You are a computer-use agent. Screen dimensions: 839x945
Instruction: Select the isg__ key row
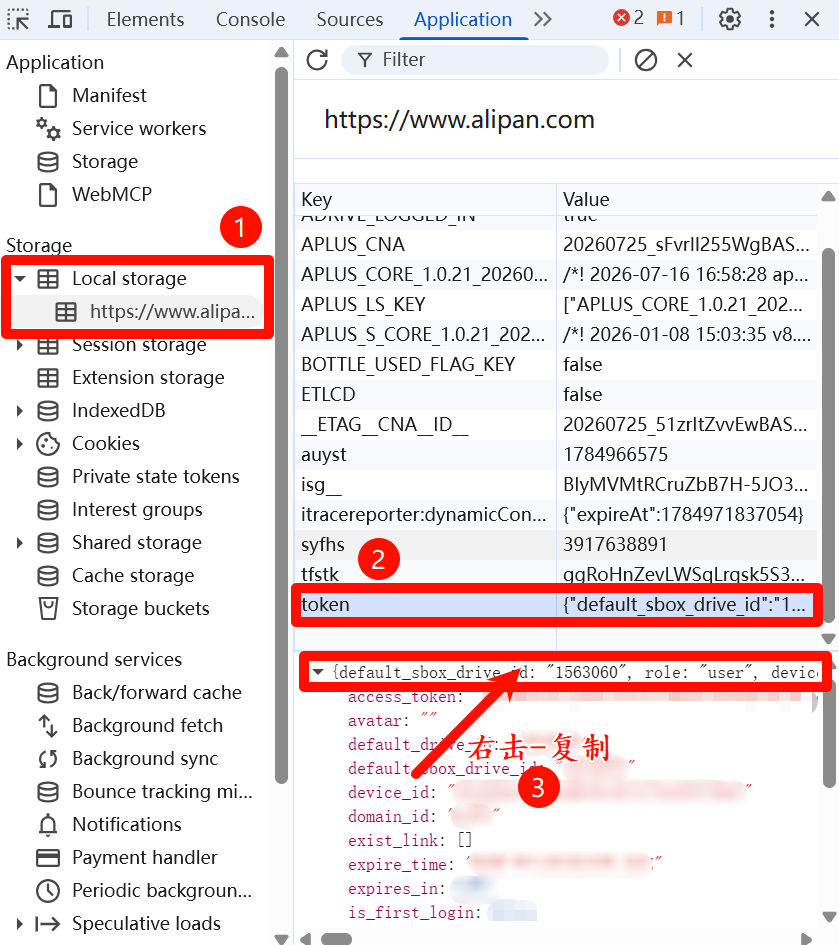pyautogui.click(x=556, y=485)
